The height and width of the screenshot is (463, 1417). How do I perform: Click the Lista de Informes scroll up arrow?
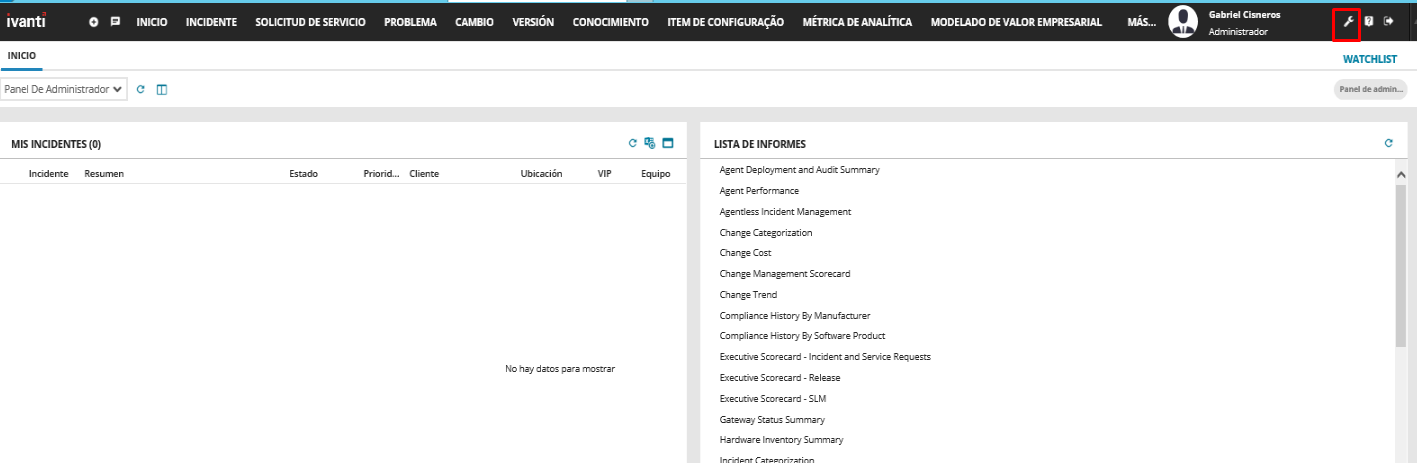(1400, 175)
